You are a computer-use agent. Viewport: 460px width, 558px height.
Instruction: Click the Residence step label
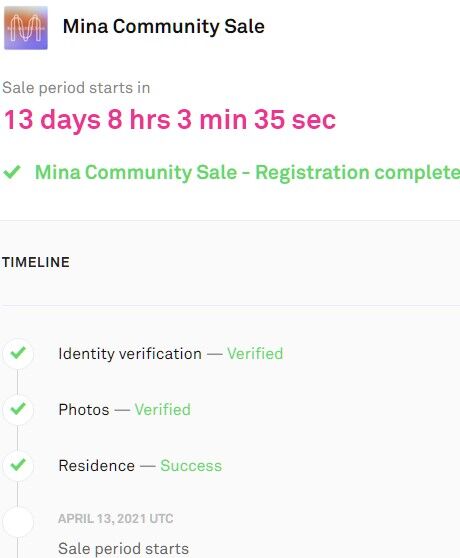click(x=96, y=465)
